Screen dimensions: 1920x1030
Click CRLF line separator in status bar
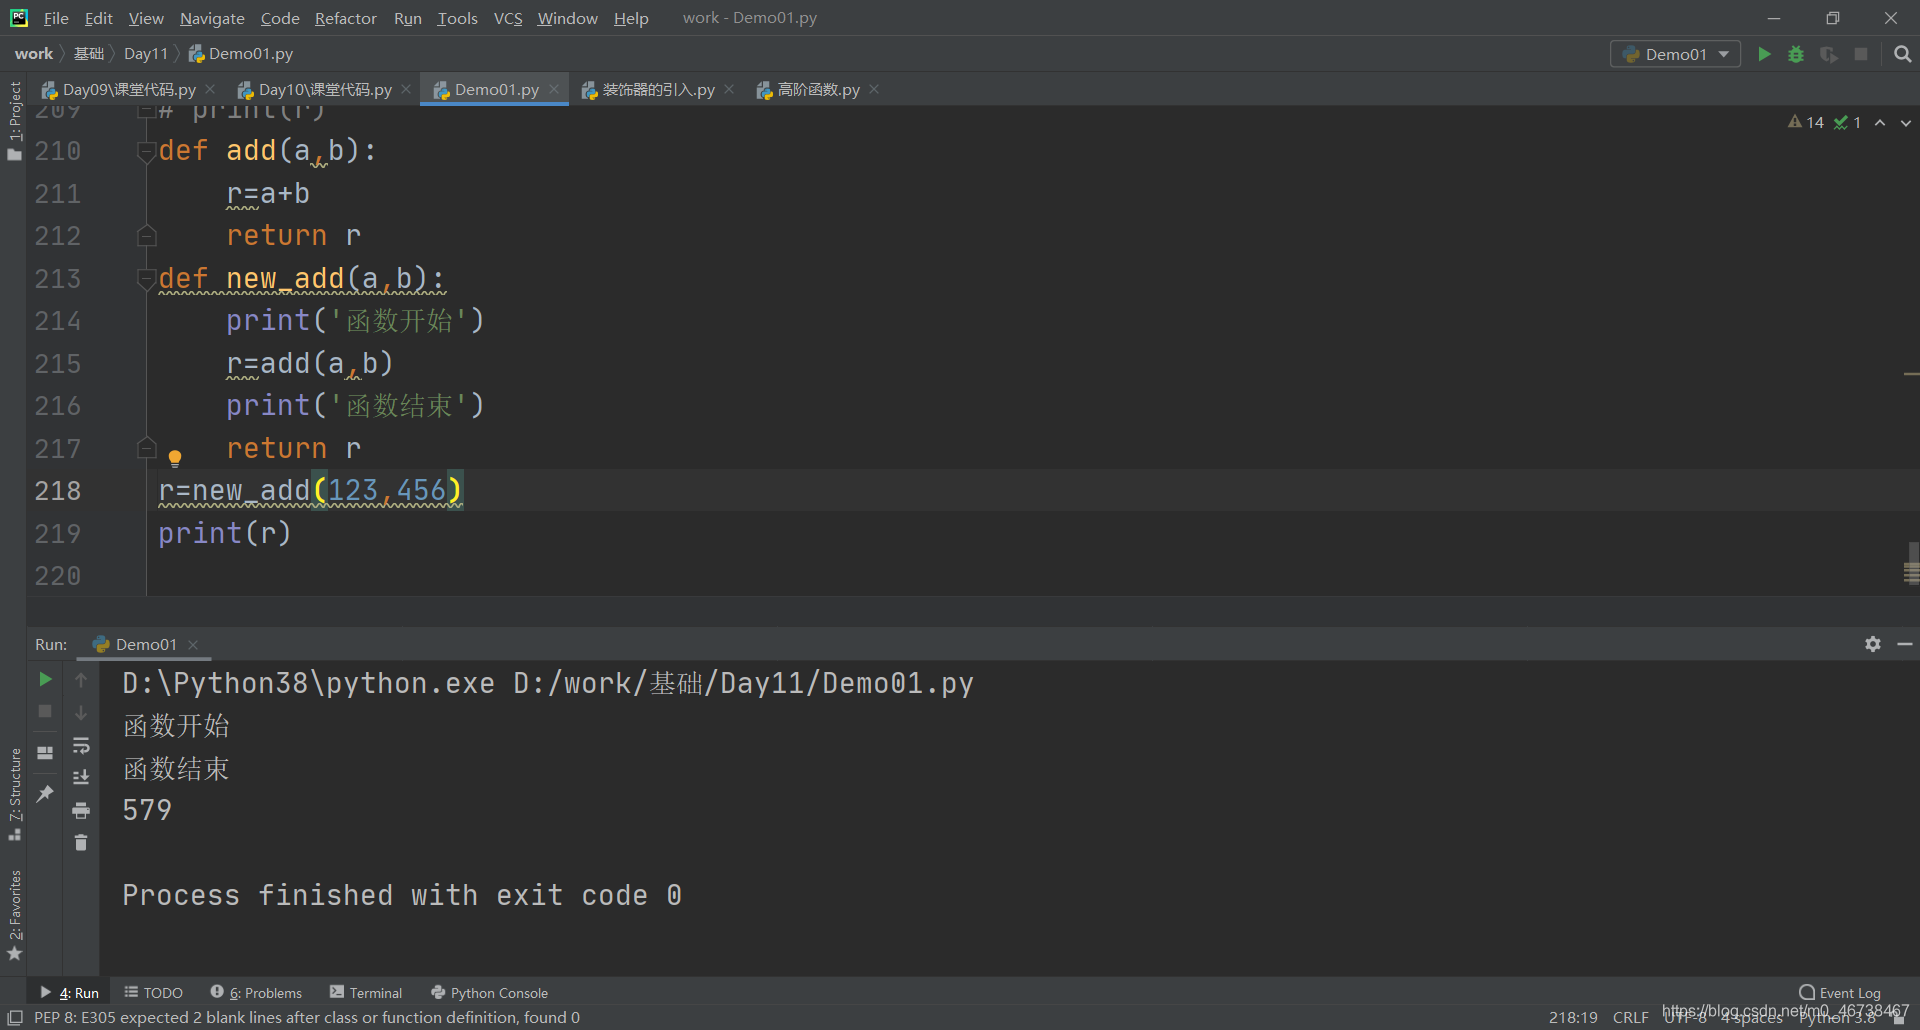click(x=1630, y=1017)
